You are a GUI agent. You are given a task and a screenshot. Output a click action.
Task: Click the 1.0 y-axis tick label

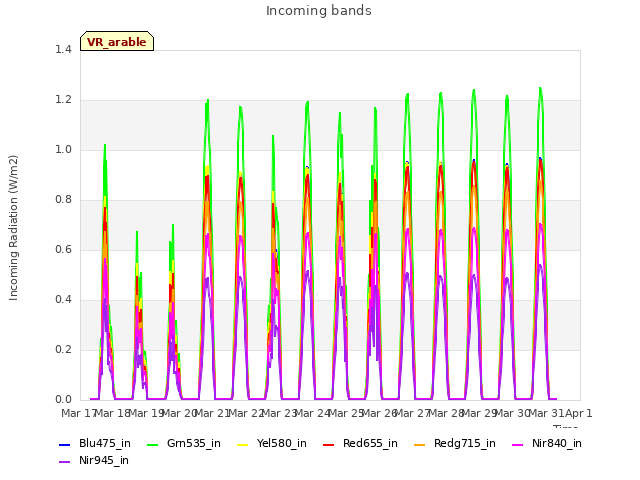63,149
